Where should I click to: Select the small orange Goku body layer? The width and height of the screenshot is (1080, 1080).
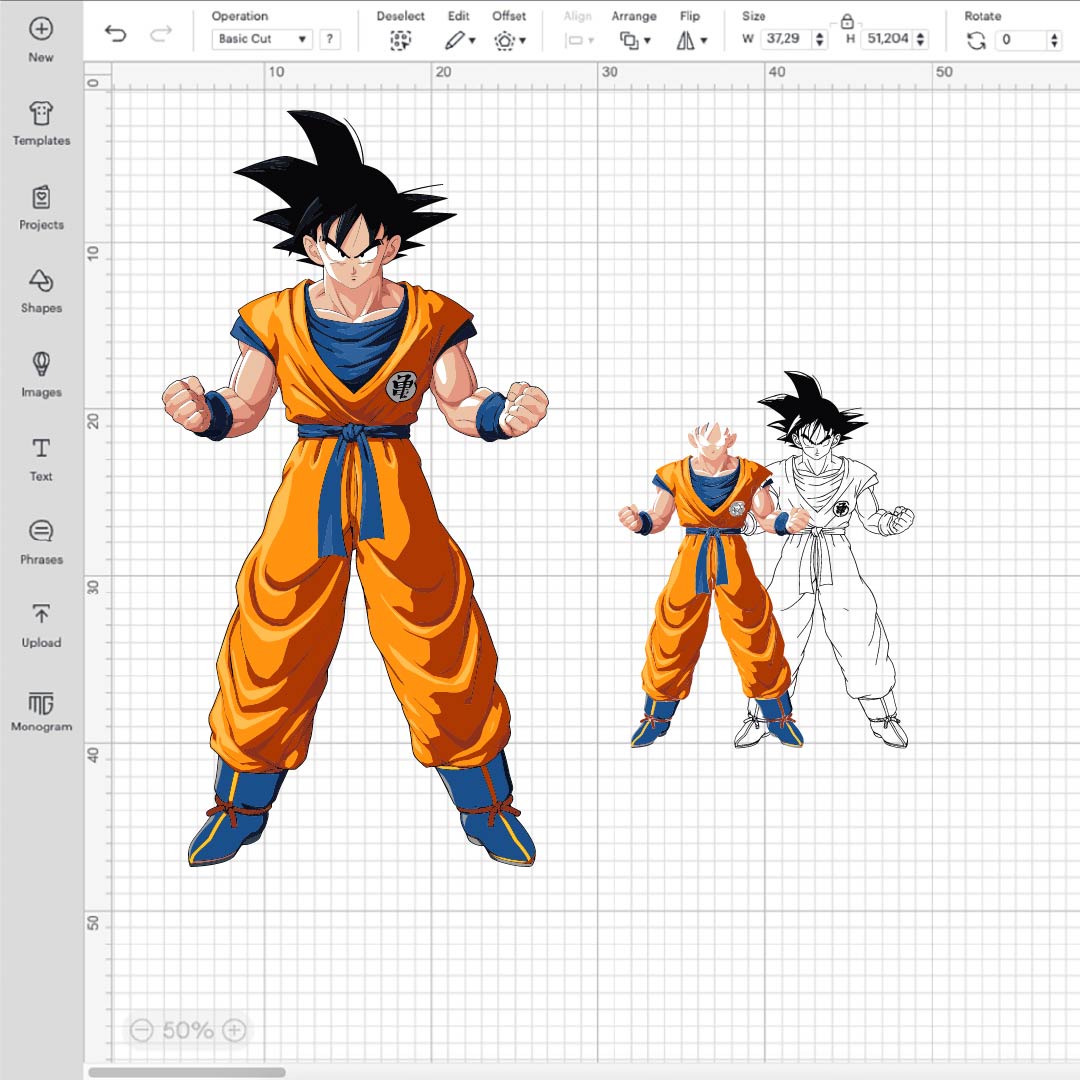pos(714,585)
